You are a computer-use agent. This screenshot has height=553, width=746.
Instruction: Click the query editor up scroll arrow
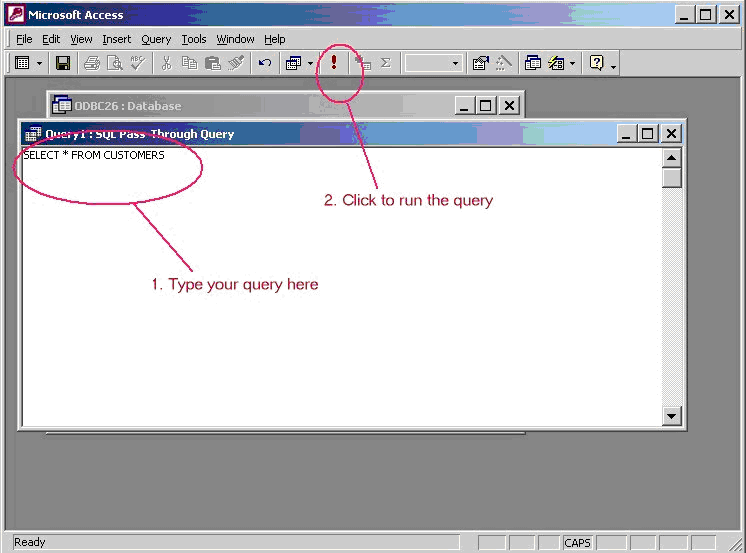671,158
